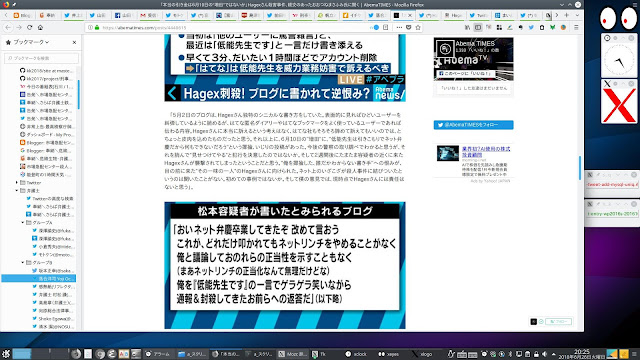
Task: Select the highlighted bookmark in グループB
Action: pyautogui.click(x=39, y=278)
